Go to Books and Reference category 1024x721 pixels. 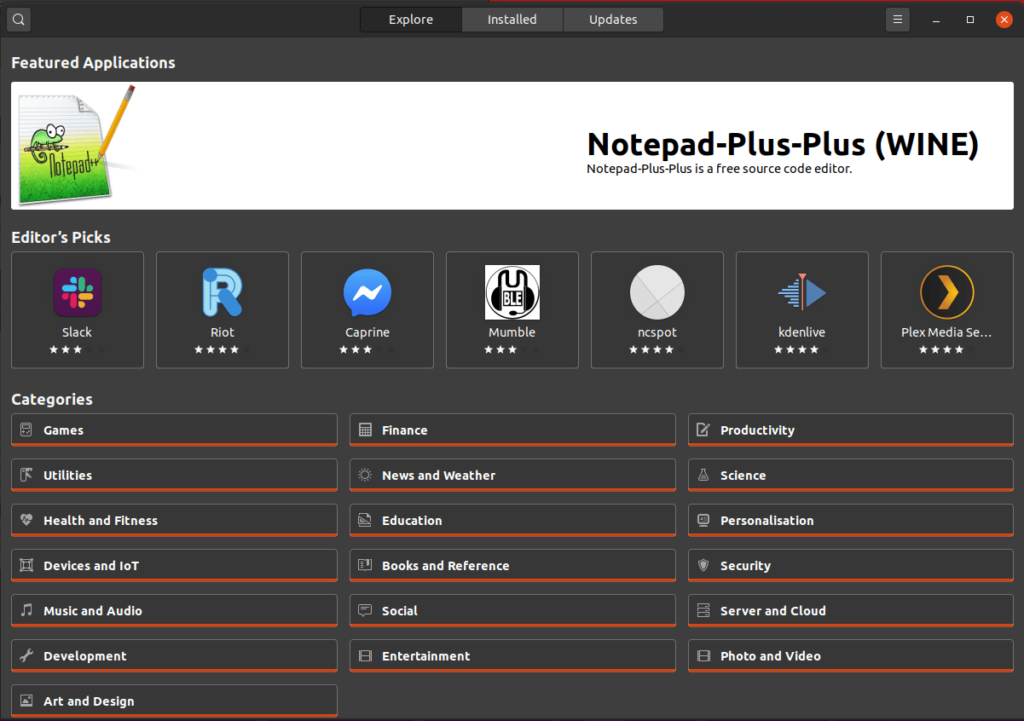coord(513,565)
